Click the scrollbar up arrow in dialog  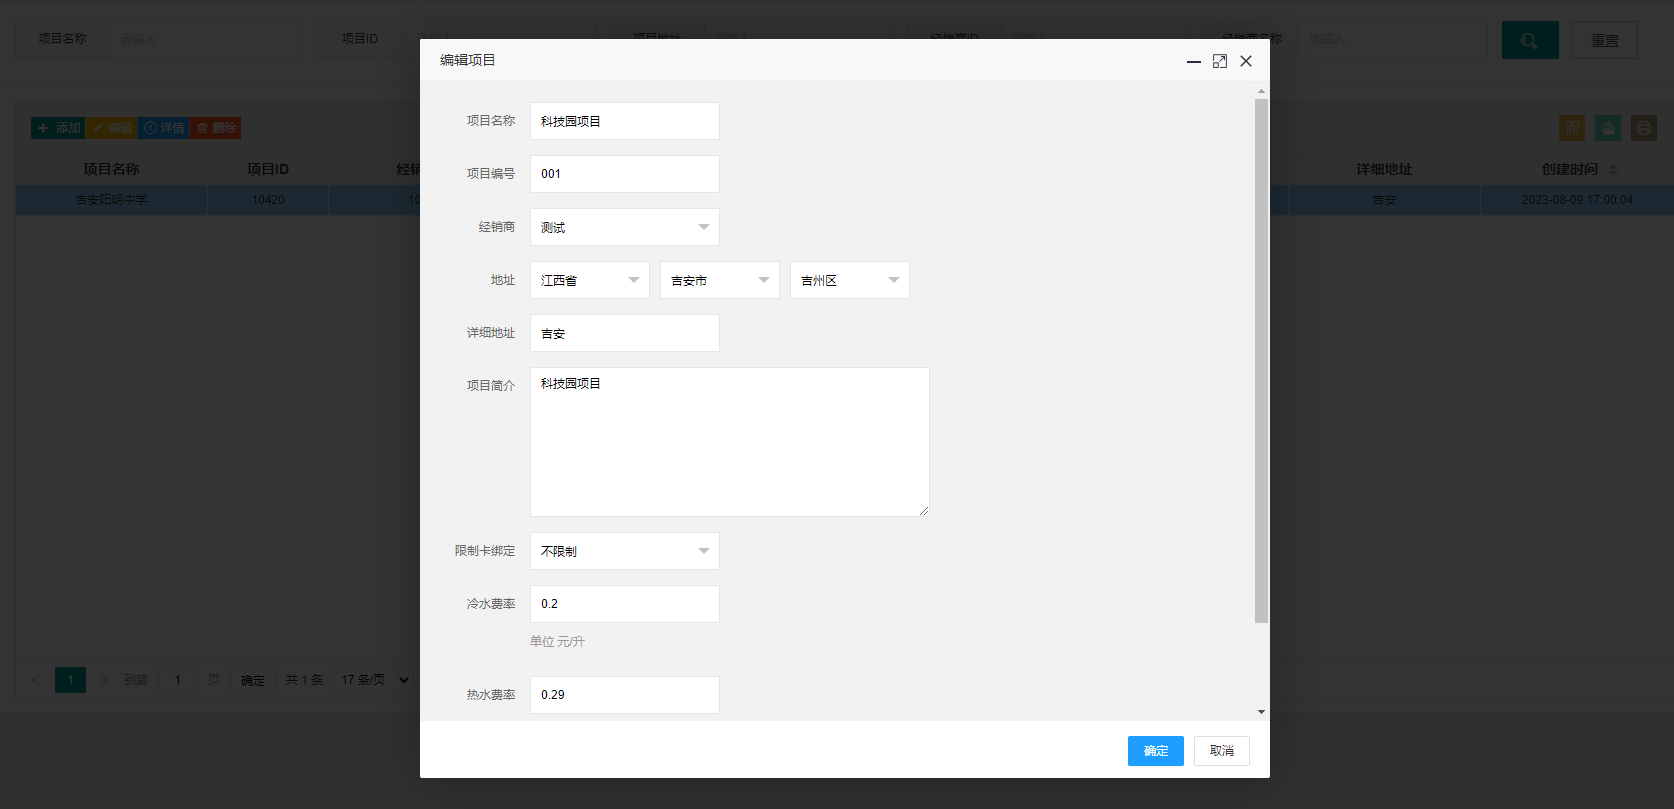click(x=1261, y=91)
